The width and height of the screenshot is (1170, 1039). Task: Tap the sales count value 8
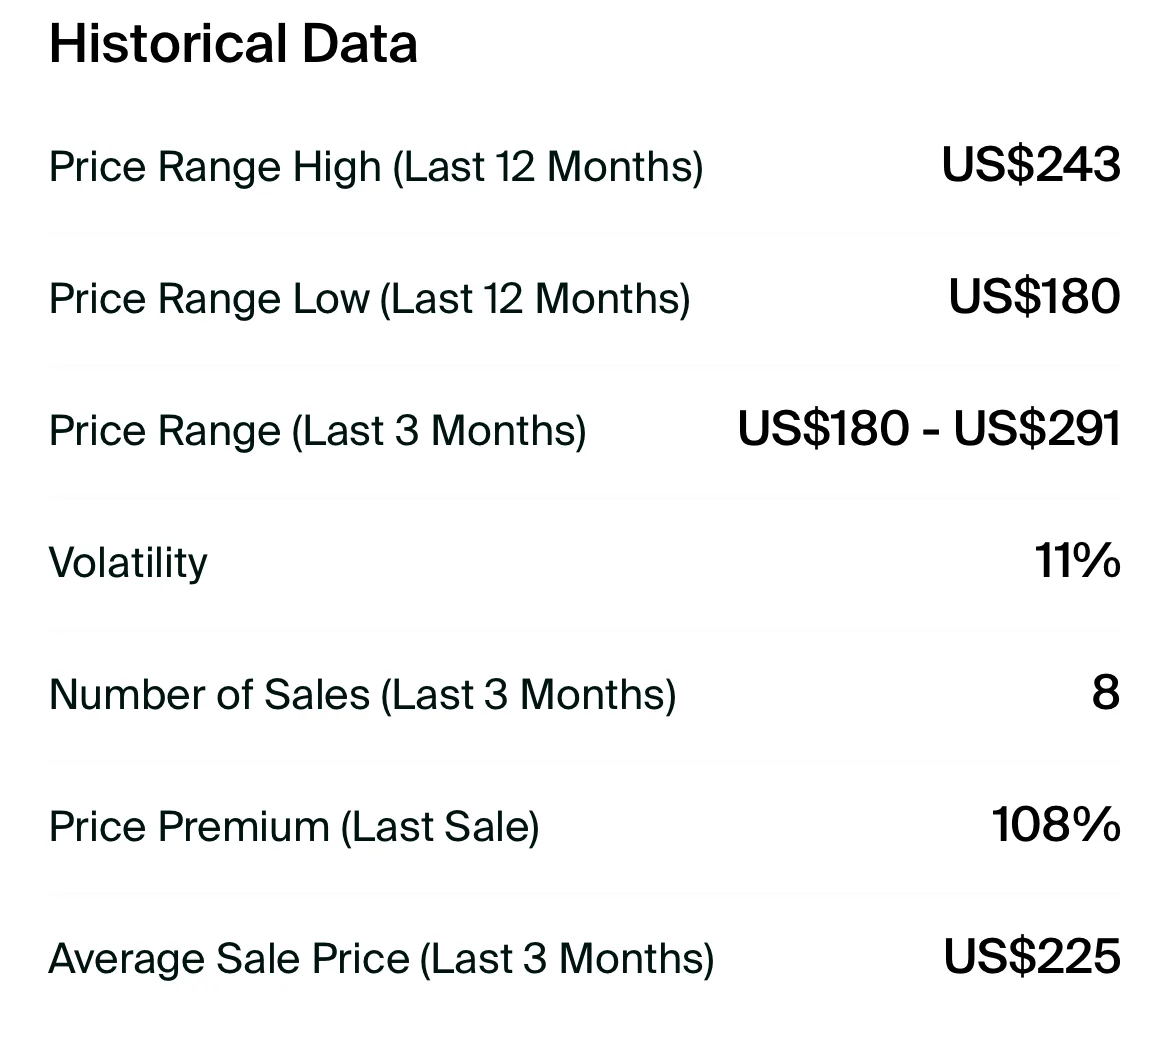coord(1105,693)
